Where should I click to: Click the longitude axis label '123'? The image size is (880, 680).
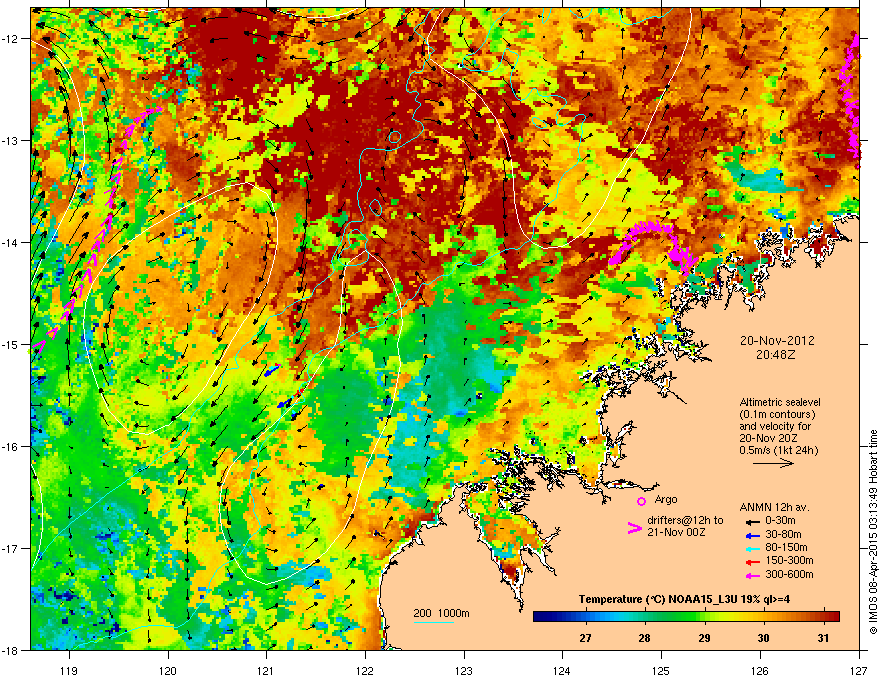pyautogui.click(x=464, y=670)
